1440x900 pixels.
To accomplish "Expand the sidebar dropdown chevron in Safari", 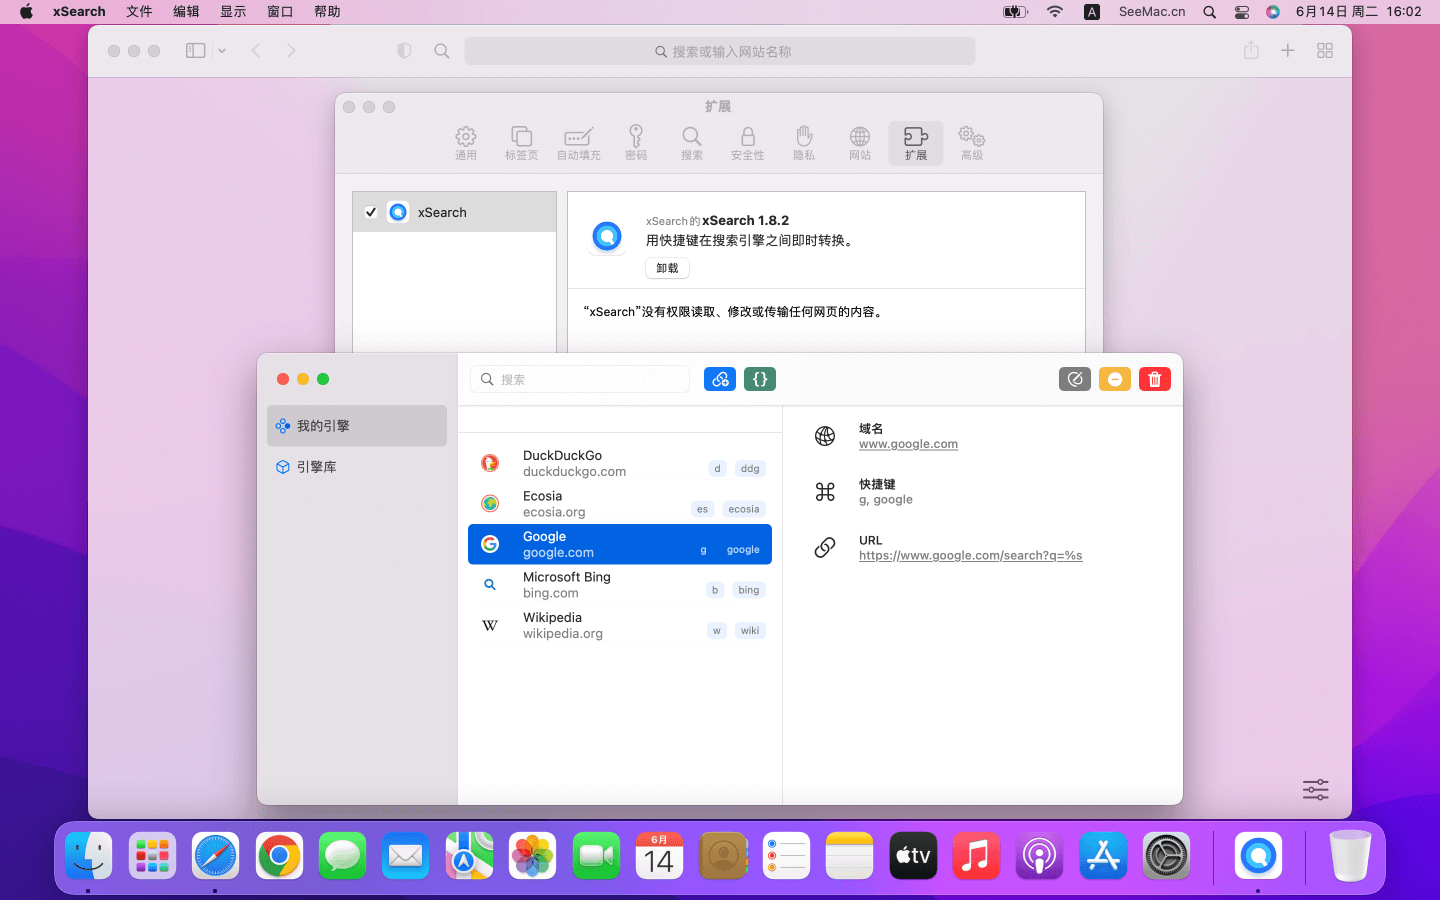I will [x=222, y=51].
